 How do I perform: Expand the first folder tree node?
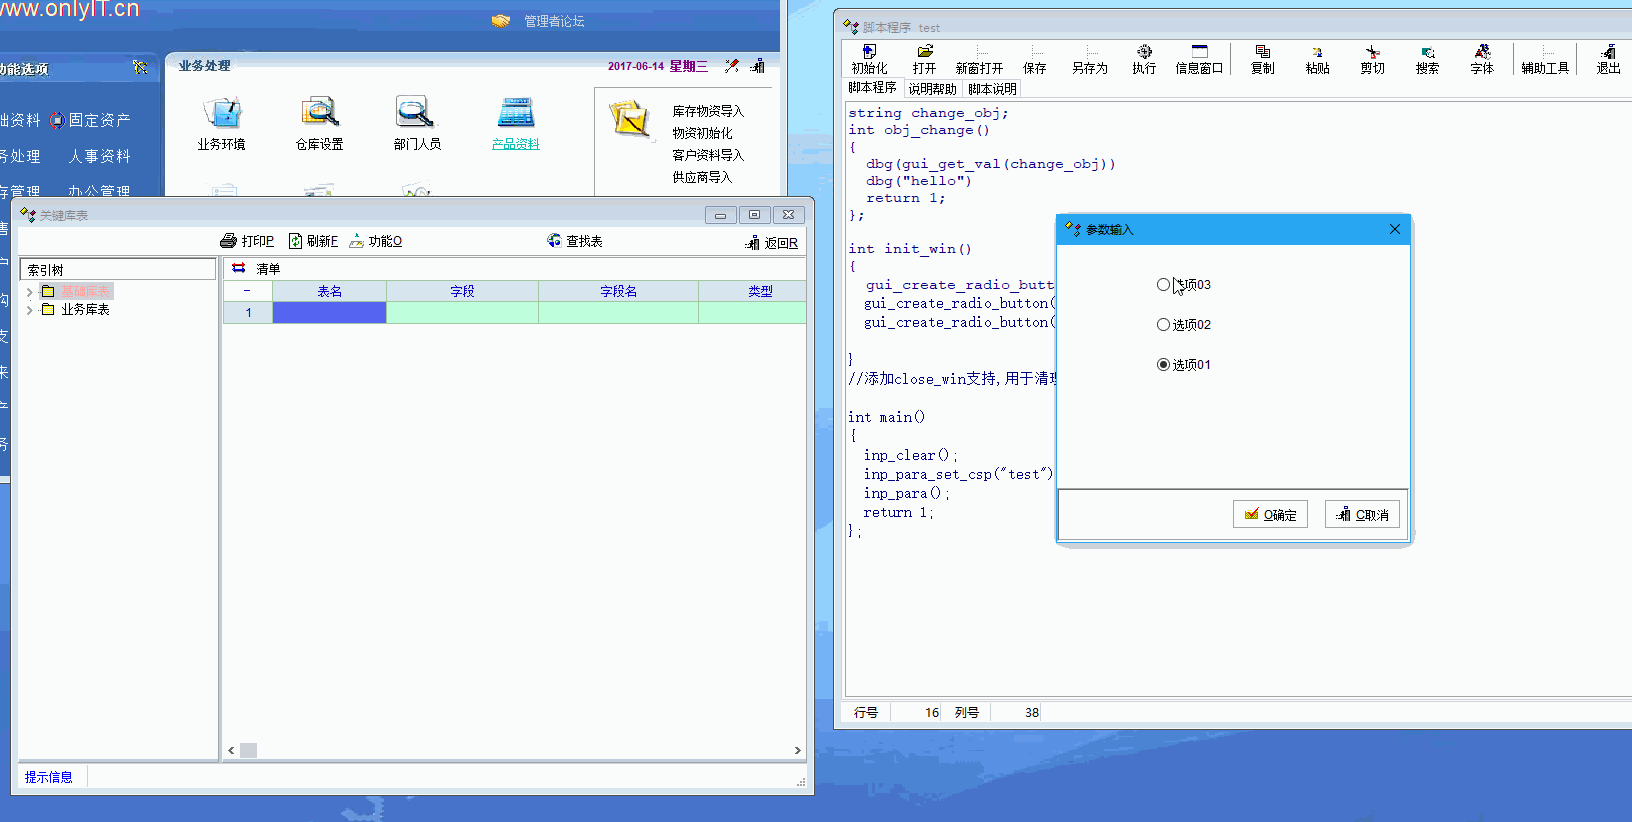(30, 292)
